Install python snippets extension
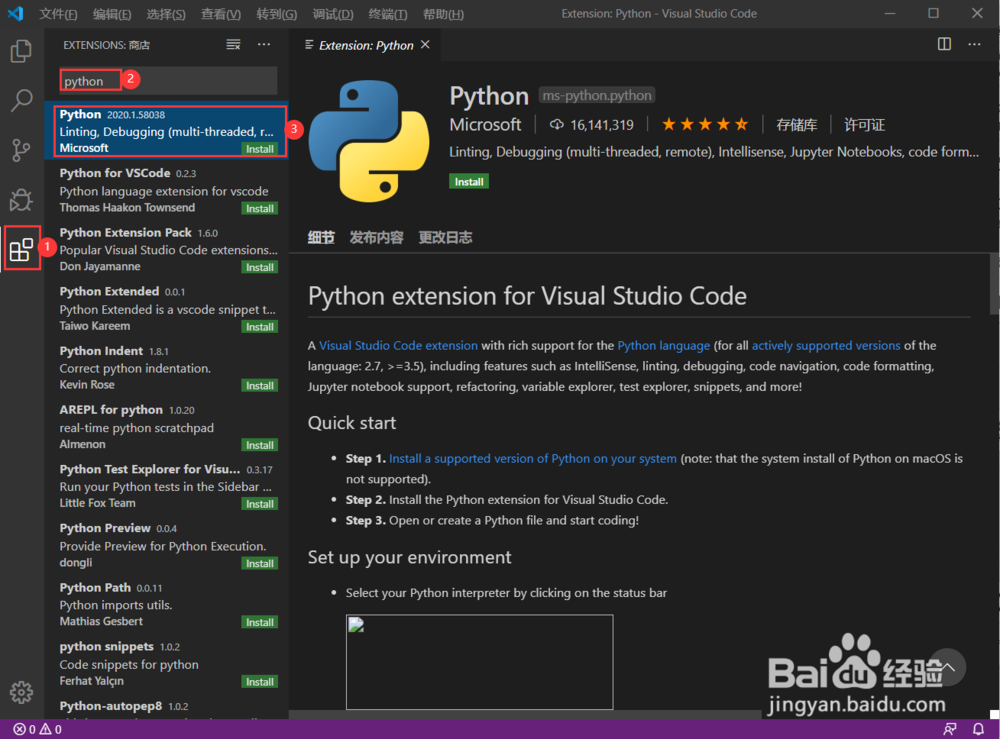The image size is (1000, 739). 260,682
